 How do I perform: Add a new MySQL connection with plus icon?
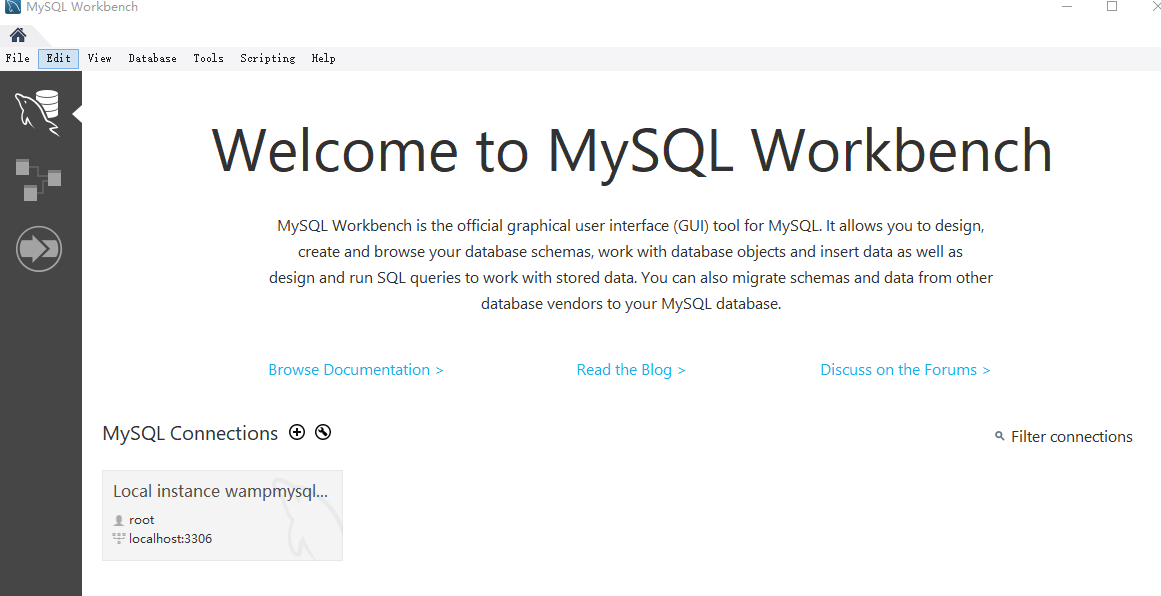297,431
